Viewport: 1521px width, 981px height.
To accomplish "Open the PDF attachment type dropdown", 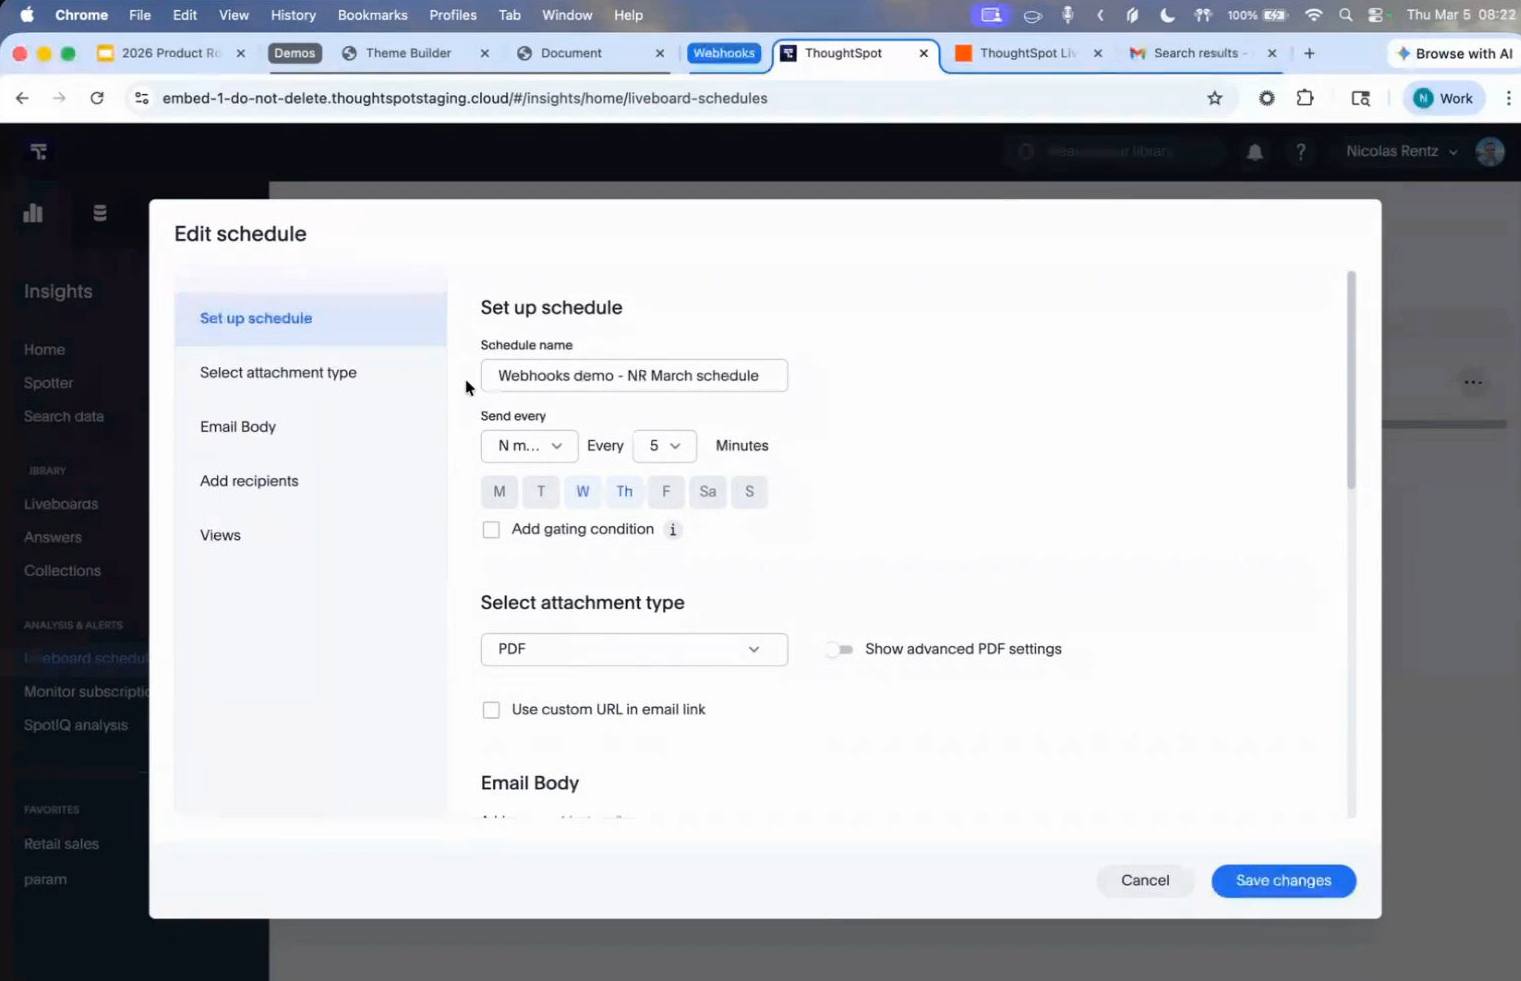I will coord(634,650).
